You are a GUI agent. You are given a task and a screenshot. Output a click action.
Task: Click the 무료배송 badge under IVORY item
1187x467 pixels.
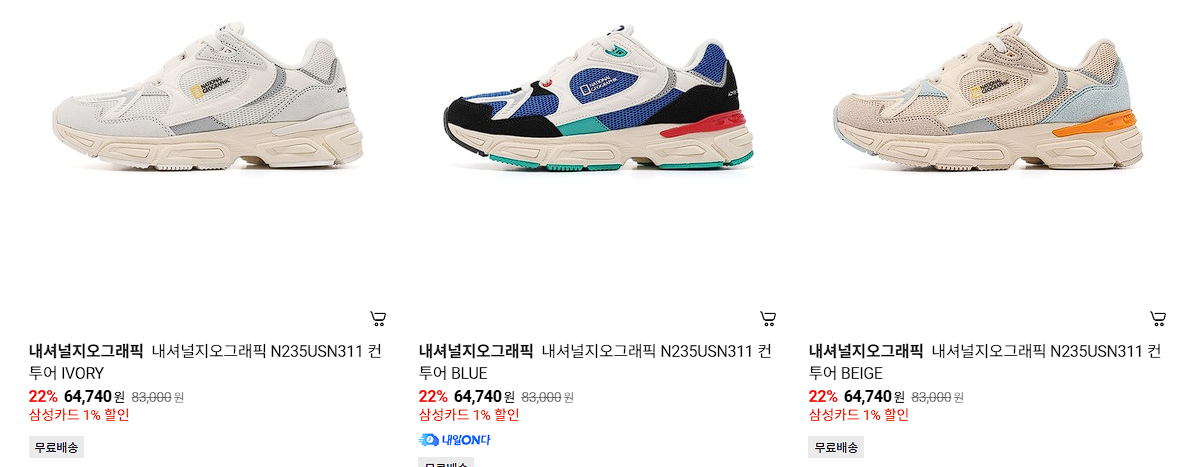tap(56, 447)
